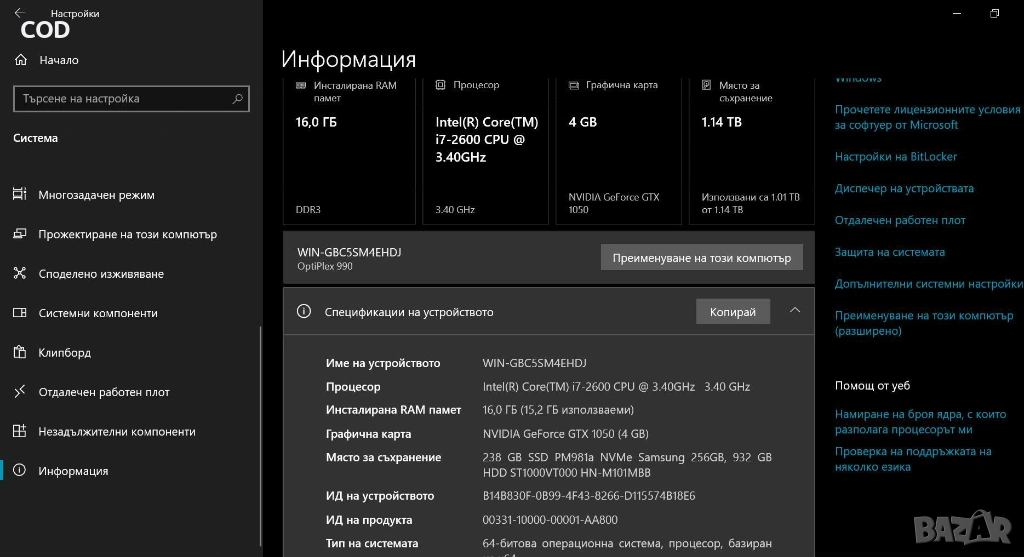This screenshot has width=1024, height=557.
Task: Open Многозадачен режим settings
Action: (x=96, y=195)
